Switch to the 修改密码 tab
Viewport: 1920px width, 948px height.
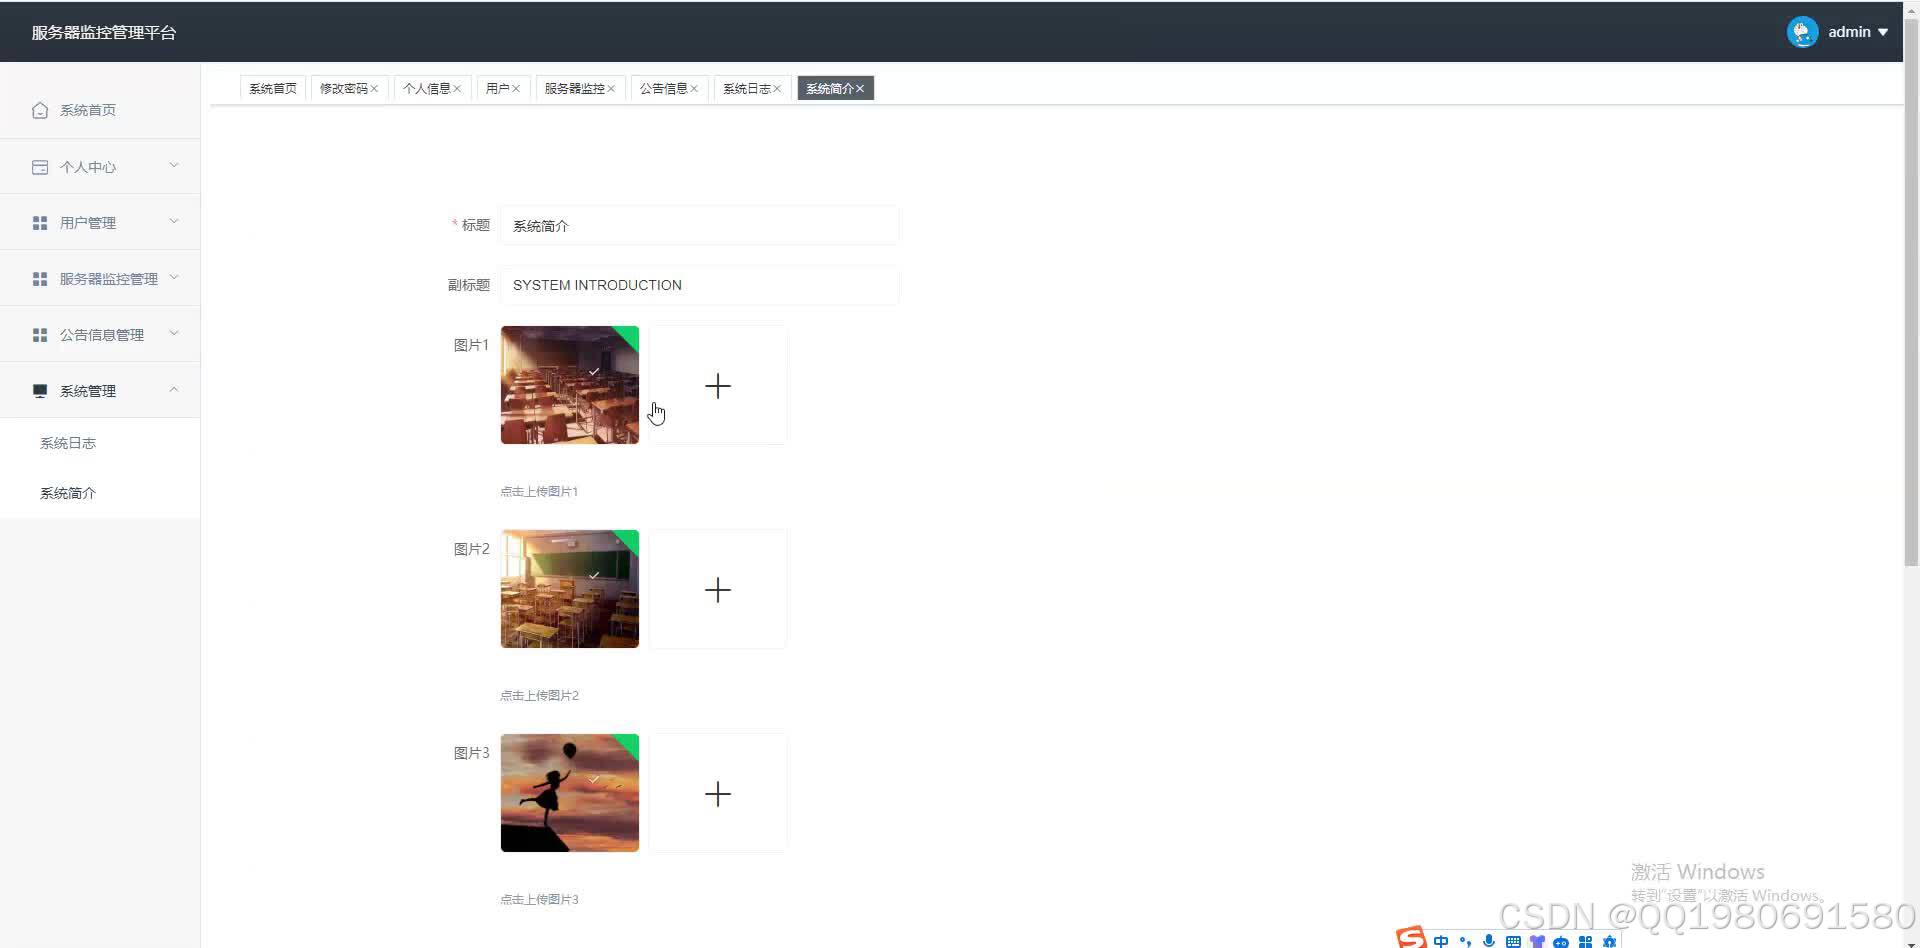click(343, 89)
